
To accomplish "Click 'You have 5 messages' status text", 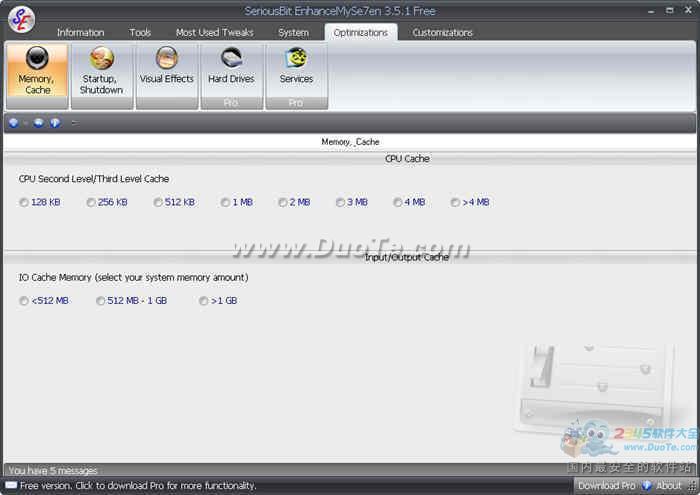I will (53, 470).
